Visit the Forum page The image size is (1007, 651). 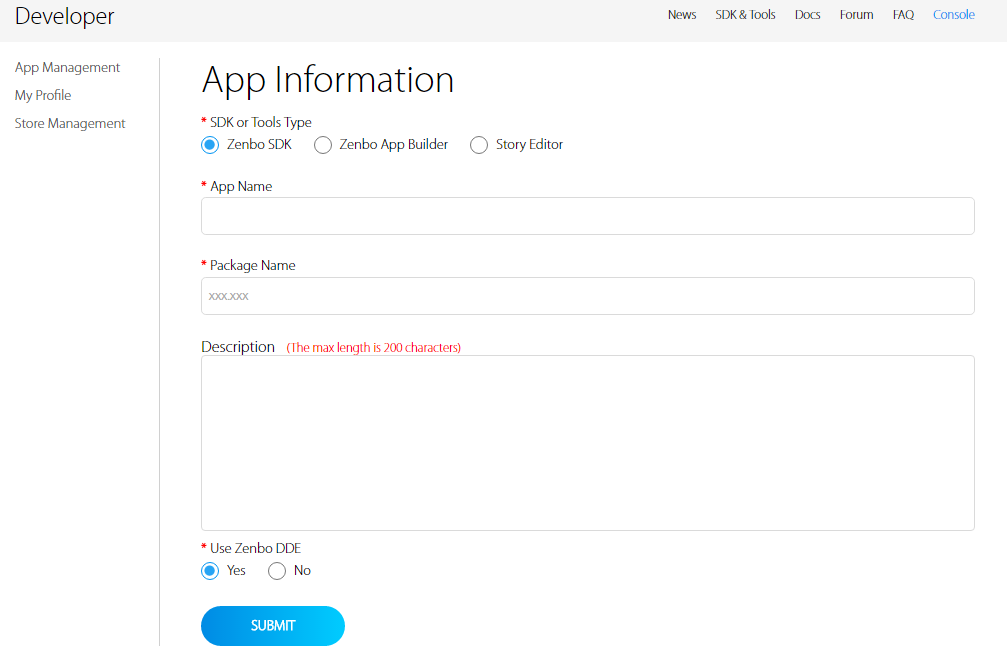[x=857, y=15]
